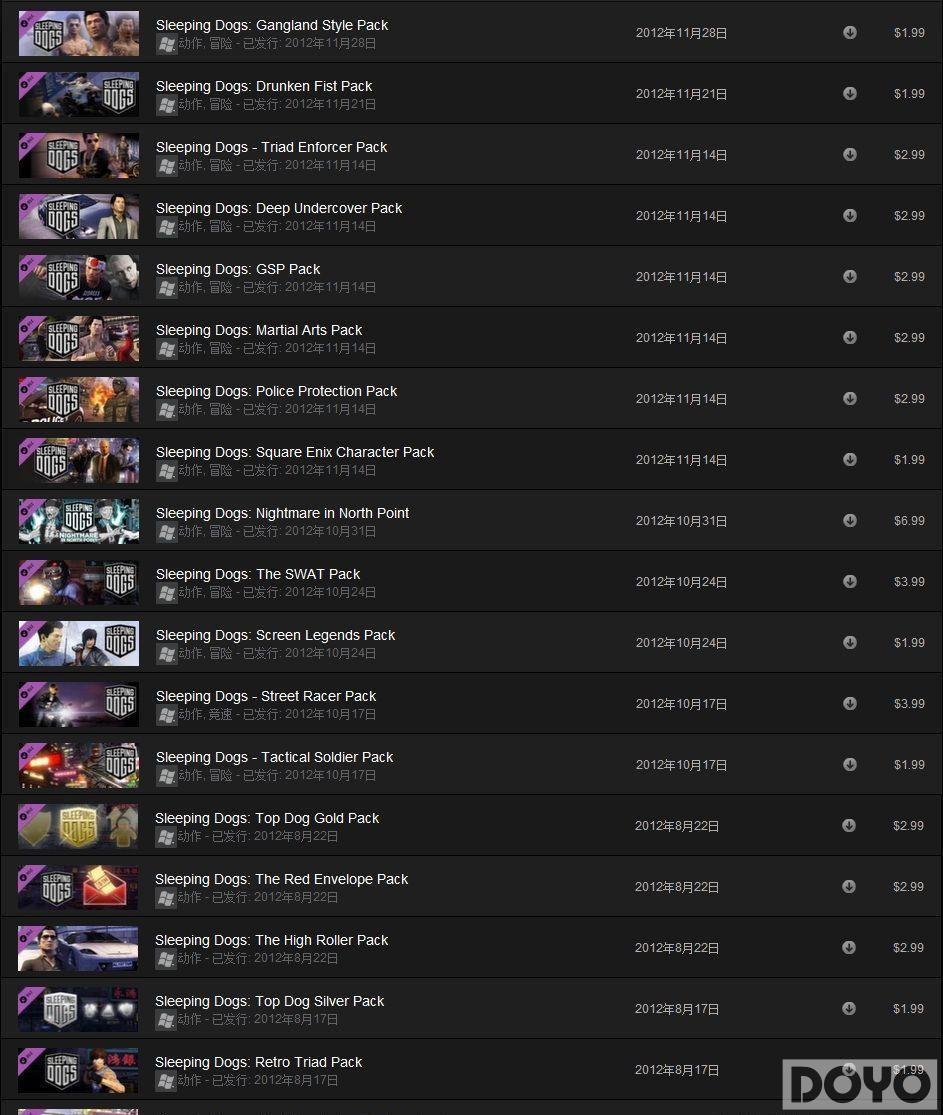Click $6.99 price of Nightmare in North Point
This screenshot has width=943, height=1115.
(x=909, y=521)
